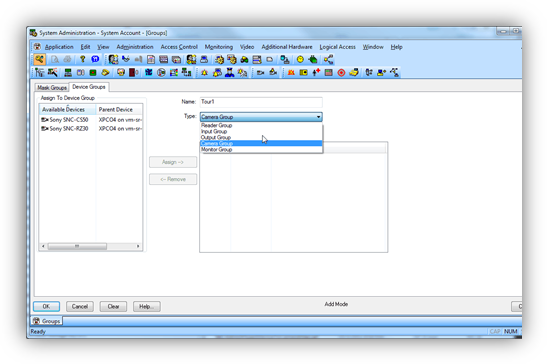Click the tree hierarchy icon in second toolbar

[x=39, y=73]
